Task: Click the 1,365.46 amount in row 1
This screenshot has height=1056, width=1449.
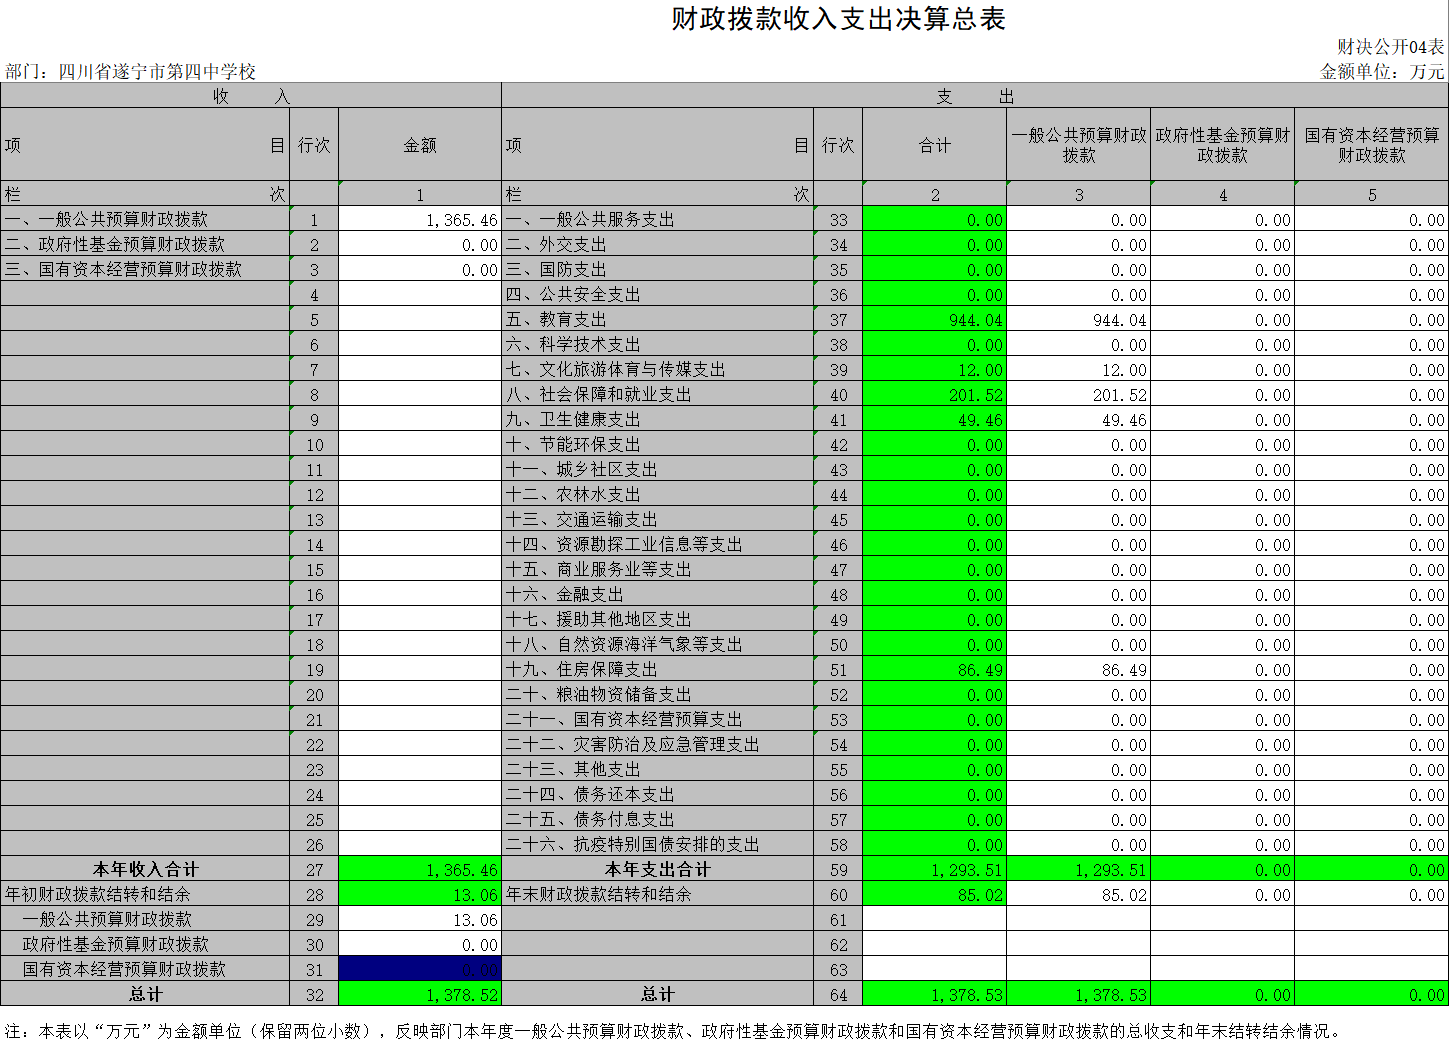Action: coord(420,220)
